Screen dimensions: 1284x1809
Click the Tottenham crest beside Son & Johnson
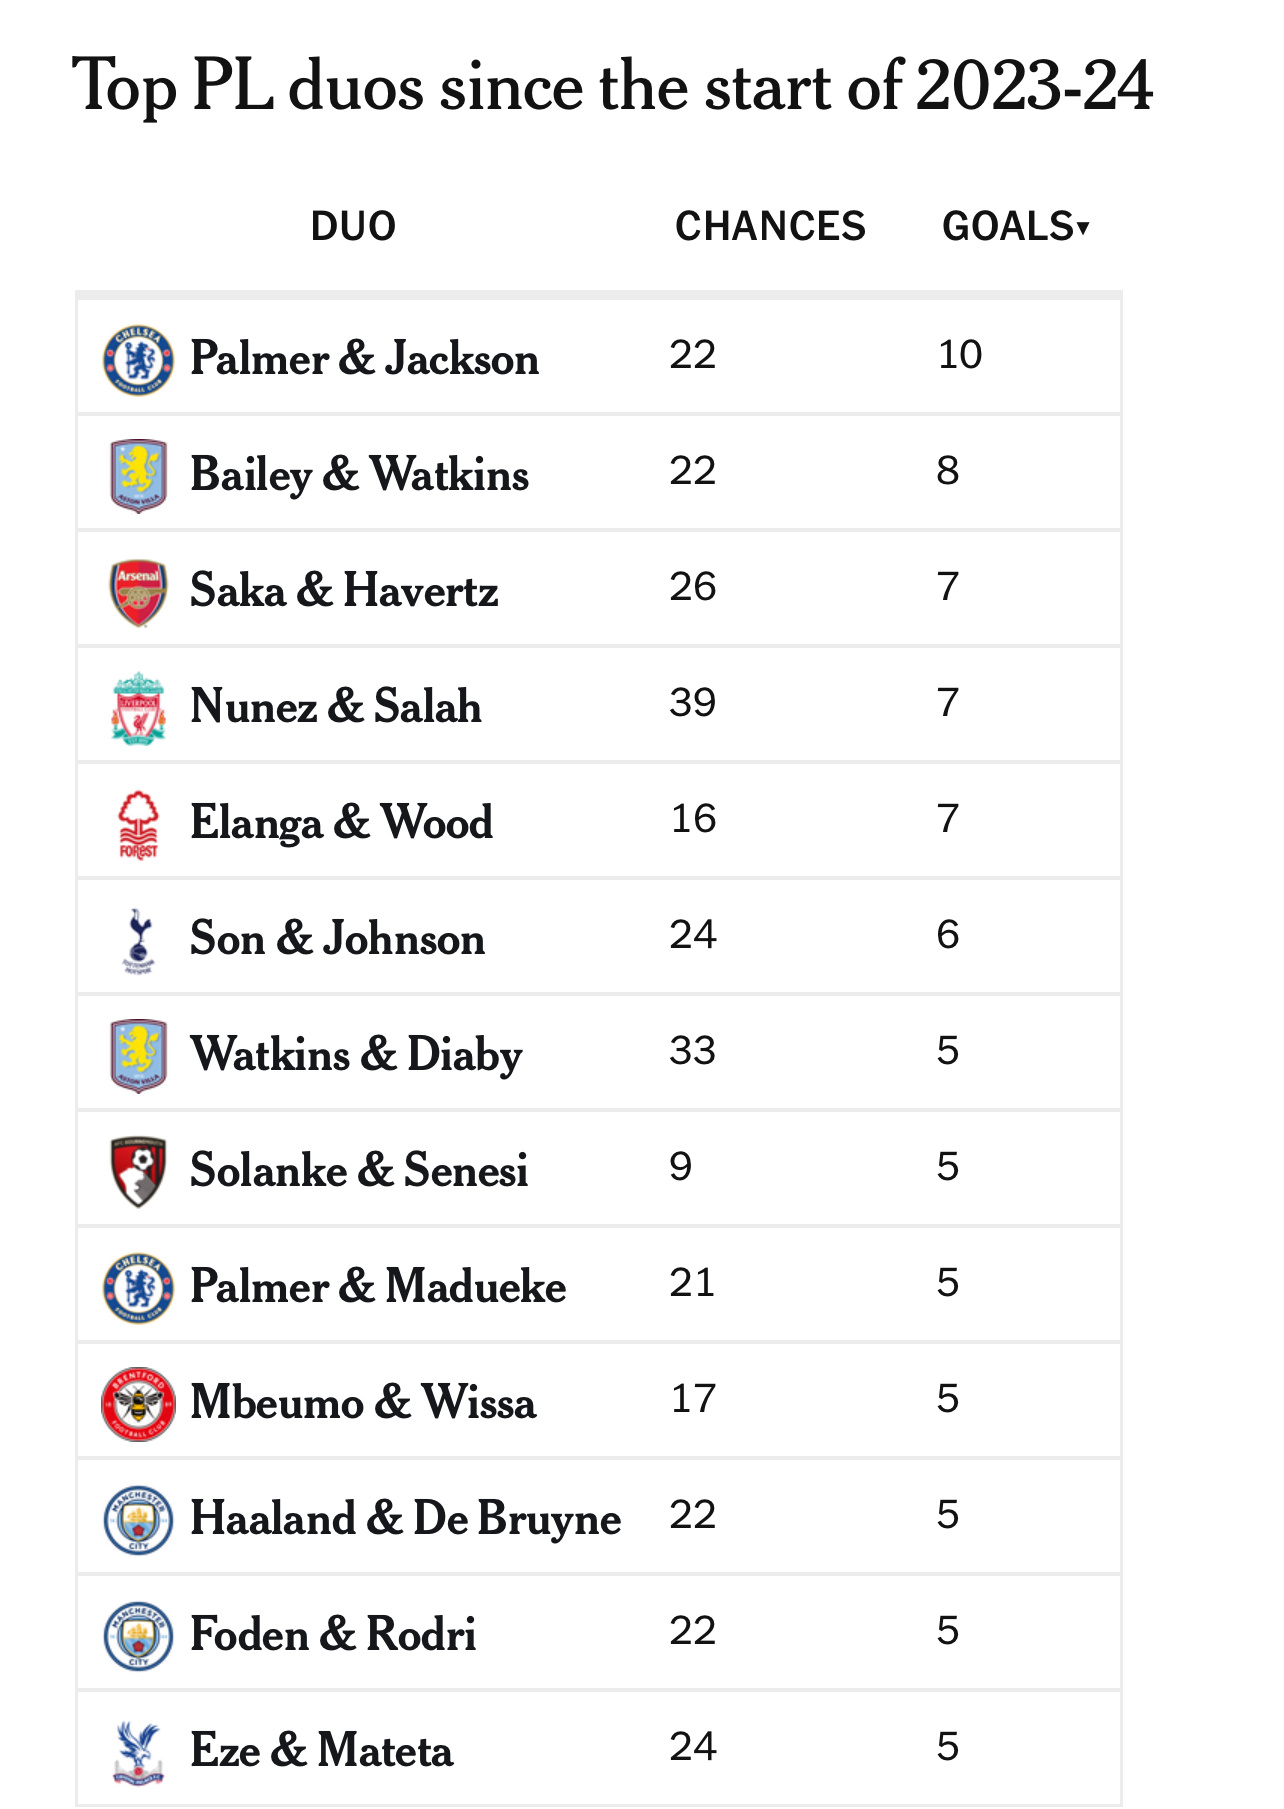(x=138, y=940)
